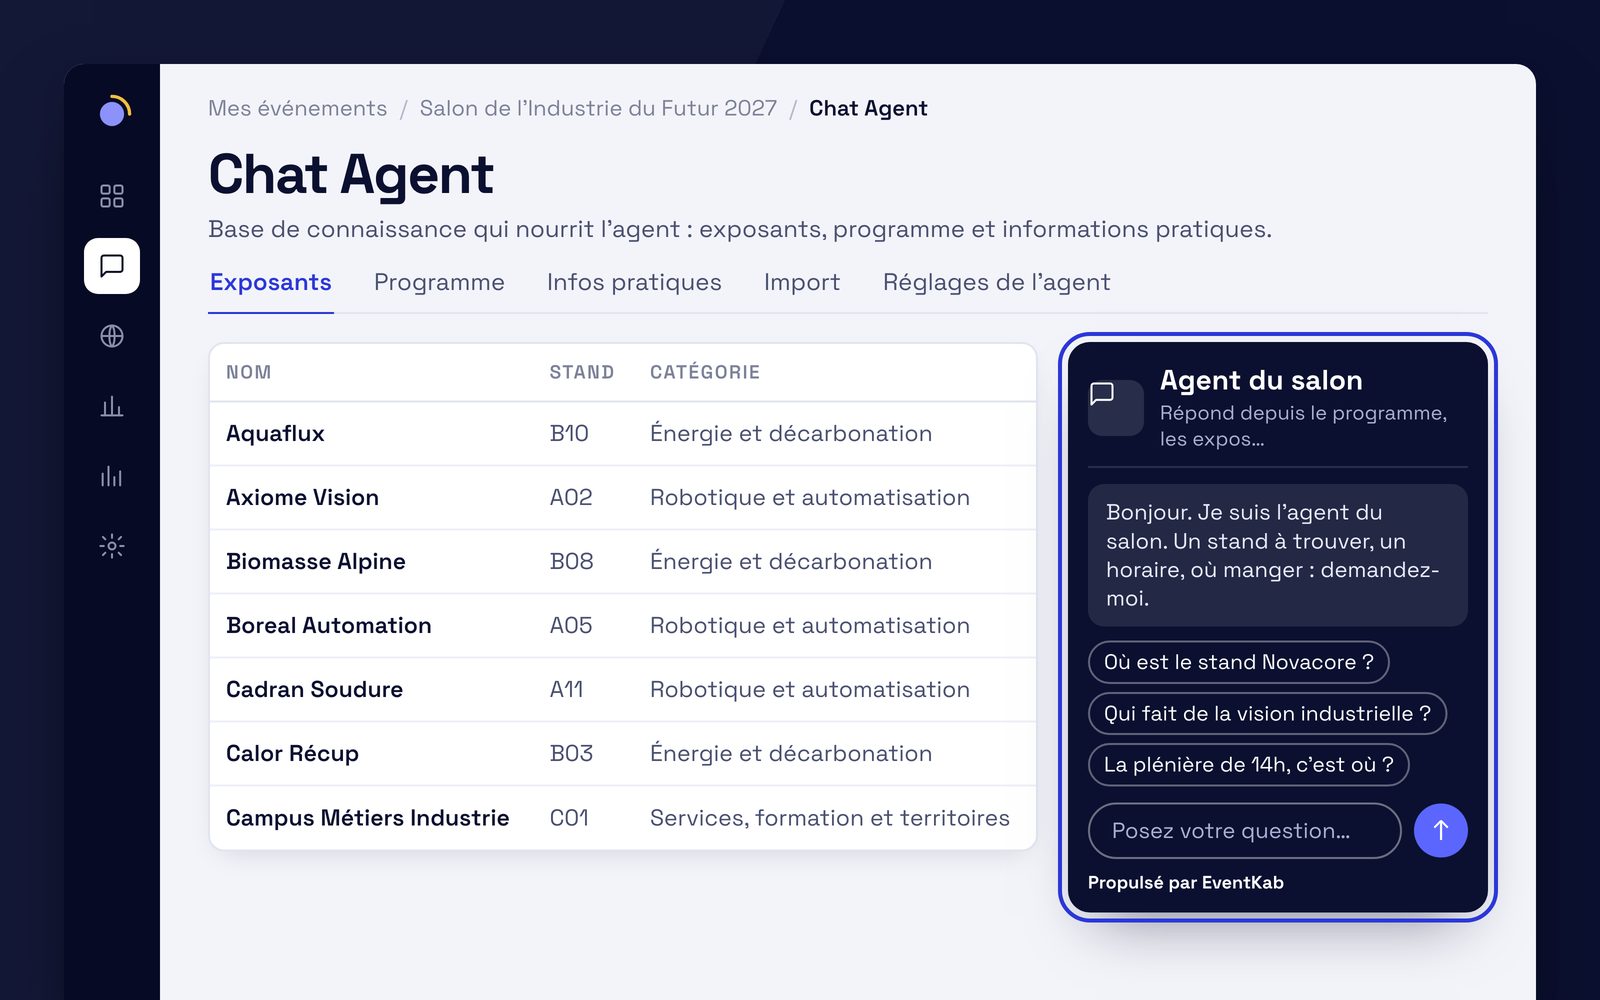The height and width of the screenshot is (1000, 1600).
Task: Click the NOM column header
Action: coord(249,372)
